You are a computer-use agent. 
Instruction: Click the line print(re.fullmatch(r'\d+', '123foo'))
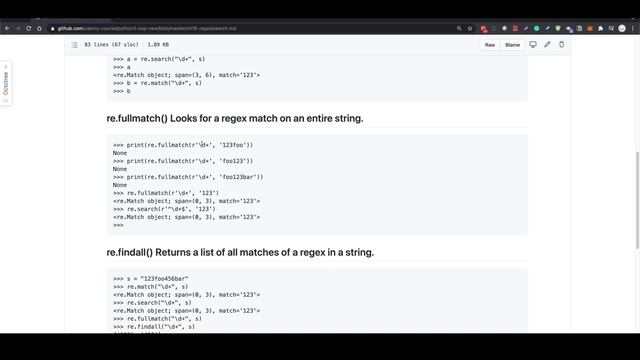tap(183, 145)
